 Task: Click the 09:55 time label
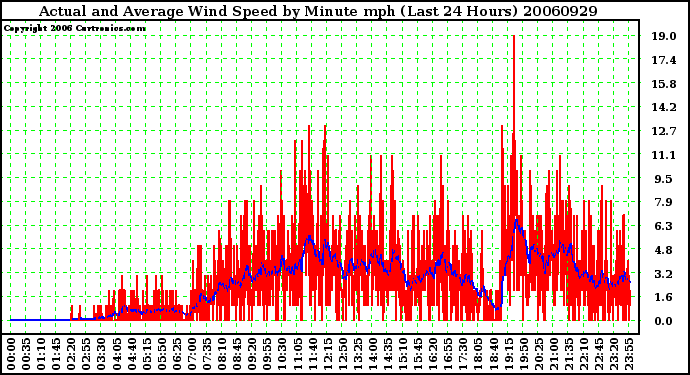click(x=267, y=354)
